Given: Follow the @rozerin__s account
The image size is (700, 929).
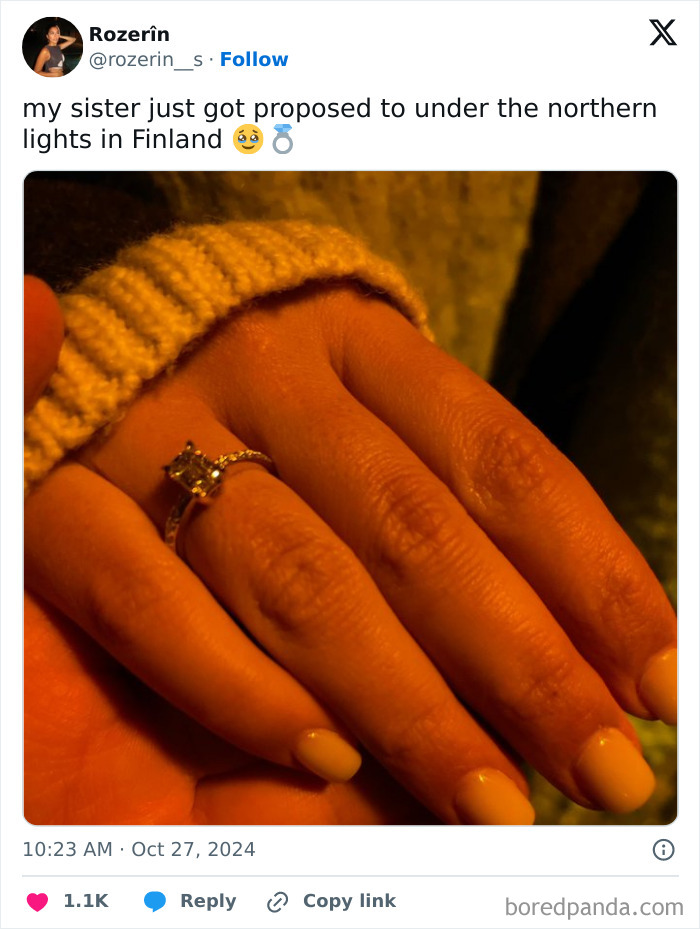Looking at the screenshot, I should 254,59.
